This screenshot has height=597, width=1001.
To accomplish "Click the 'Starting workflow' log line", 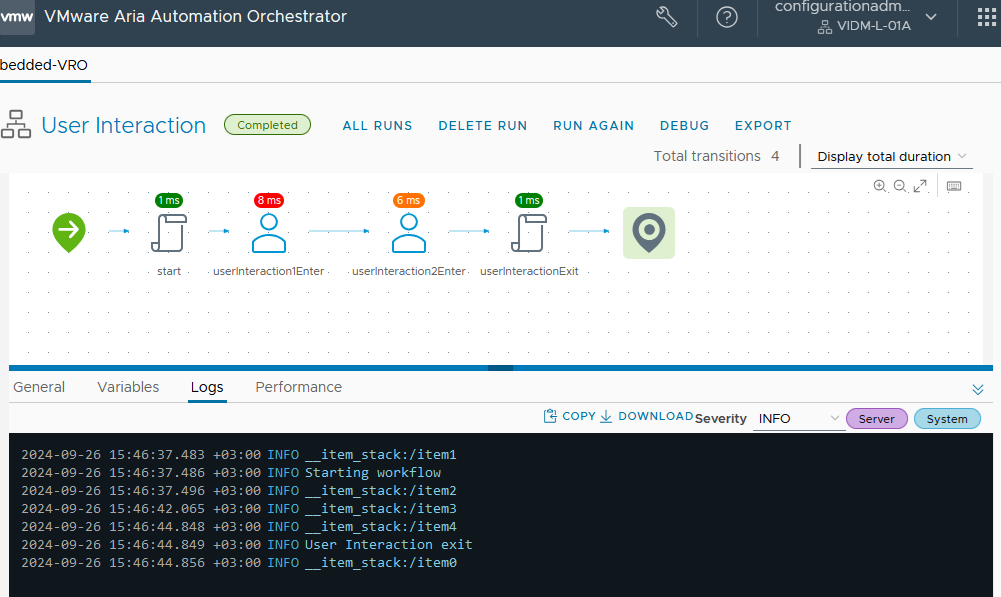I will point(373,472).
